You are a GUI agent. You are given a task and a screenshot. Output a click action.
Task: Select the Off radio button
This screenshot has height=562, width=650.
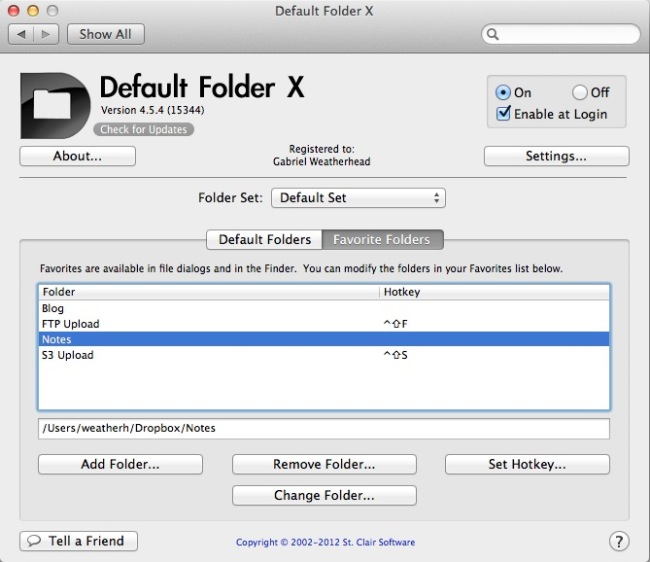tap(580, 92)
